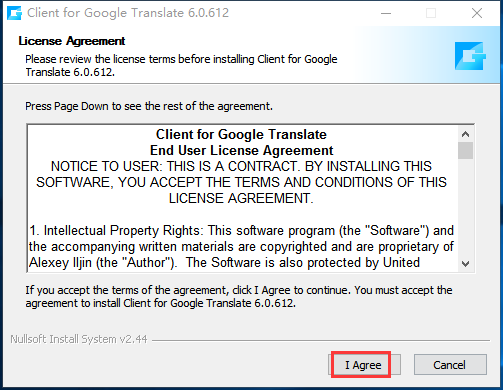Click the installer icon in the title bar
Image resolution: width=503 pixels, height=390 pixels.
15,13
